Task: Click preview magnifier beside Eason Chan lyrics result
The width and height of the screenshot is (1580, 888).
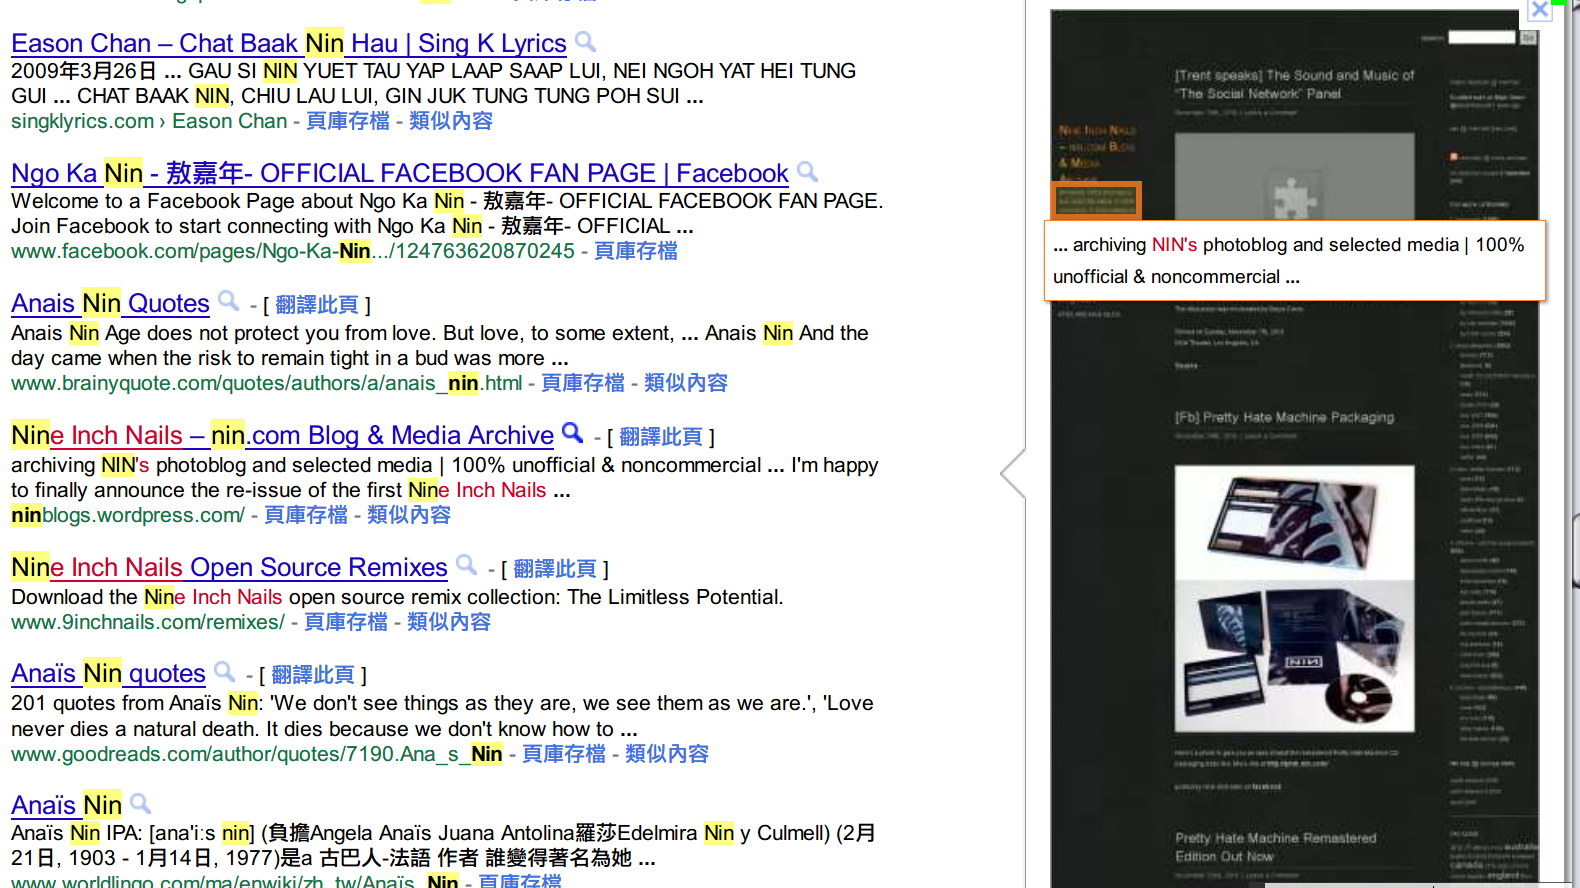Action: pos(586,42)
